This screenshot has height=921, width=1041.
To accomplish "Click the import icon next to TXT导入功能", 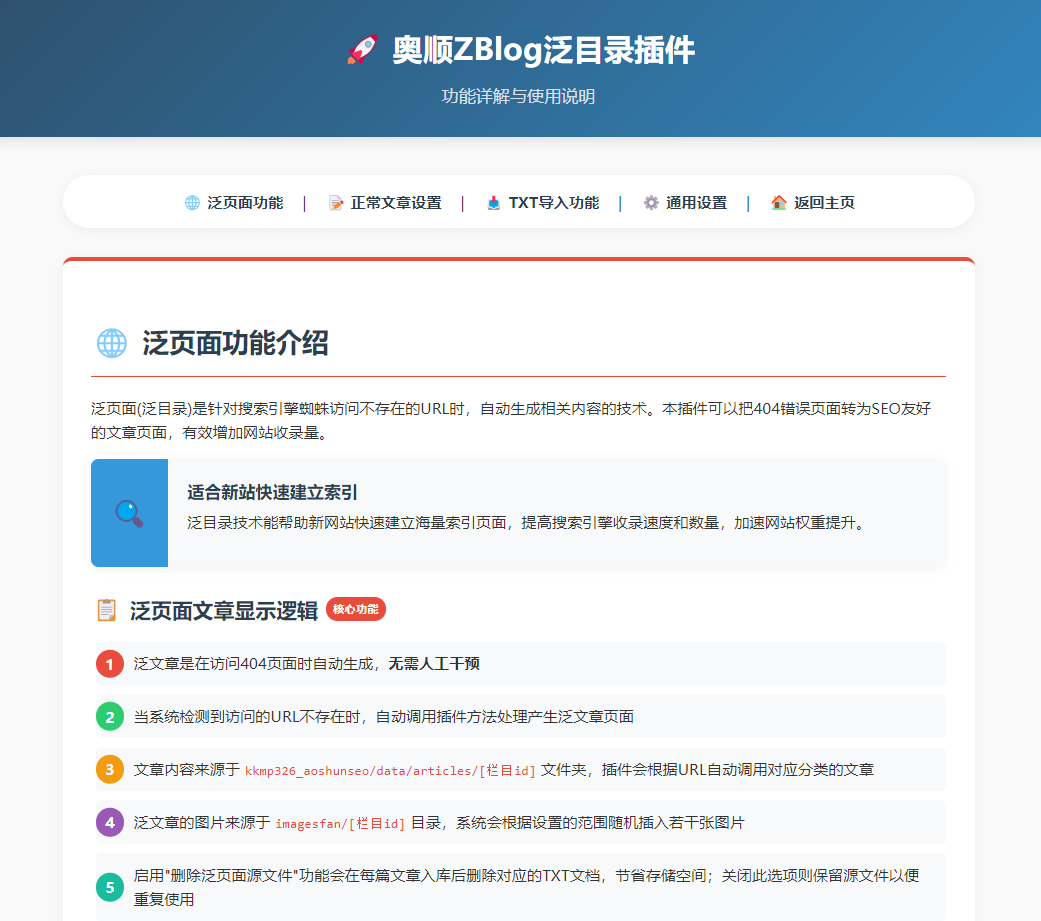I will tap(493, 203).
